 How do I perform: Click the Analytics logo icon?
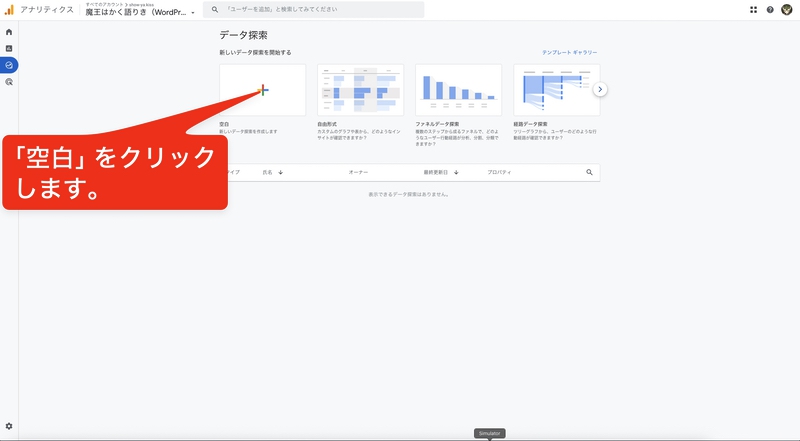(x=9, y=10)
